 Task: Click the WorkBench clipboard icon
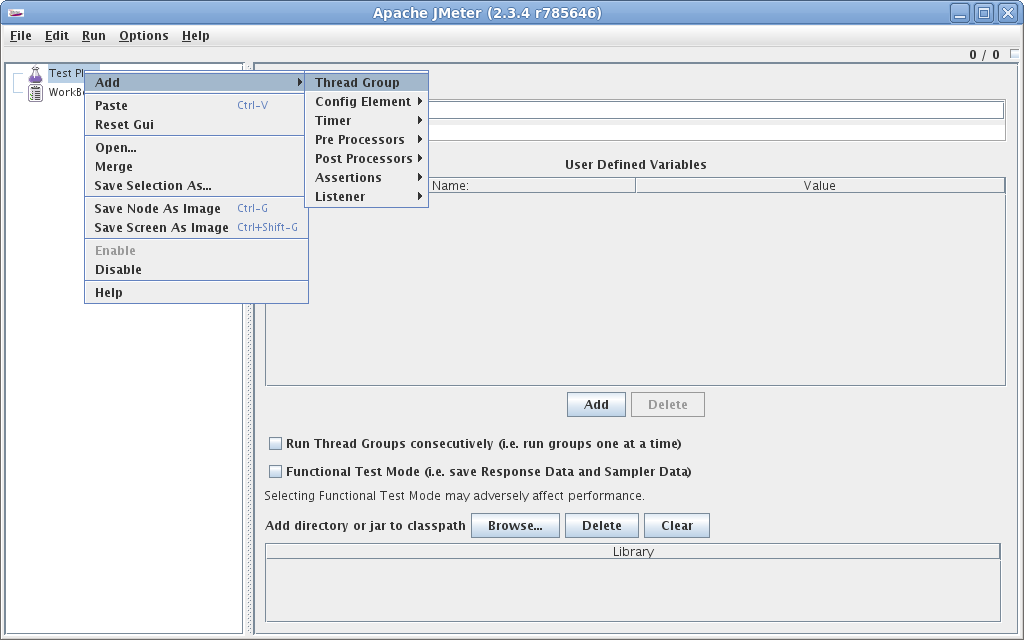pyautogui.click(x=35, y=93)
